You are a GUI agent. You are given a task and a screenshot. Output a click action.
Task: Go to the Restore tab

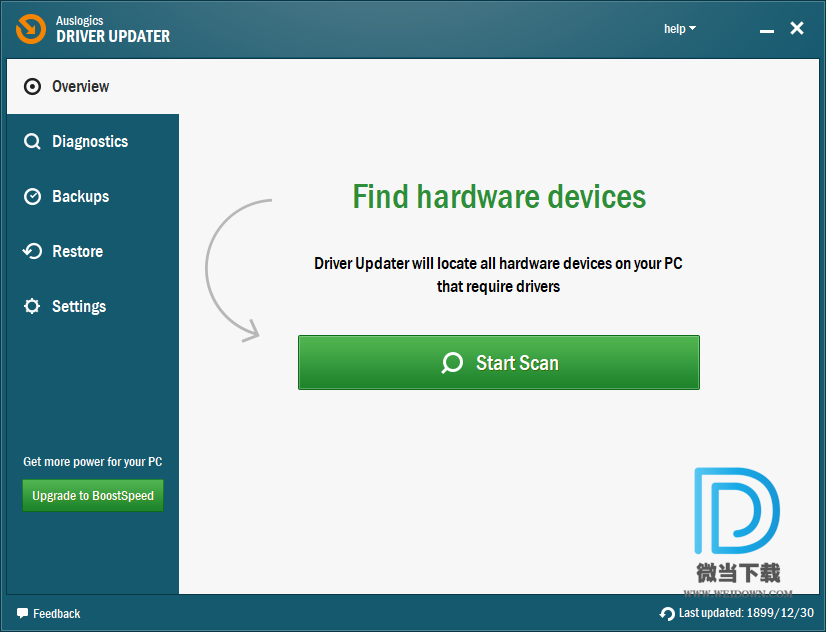93,251
